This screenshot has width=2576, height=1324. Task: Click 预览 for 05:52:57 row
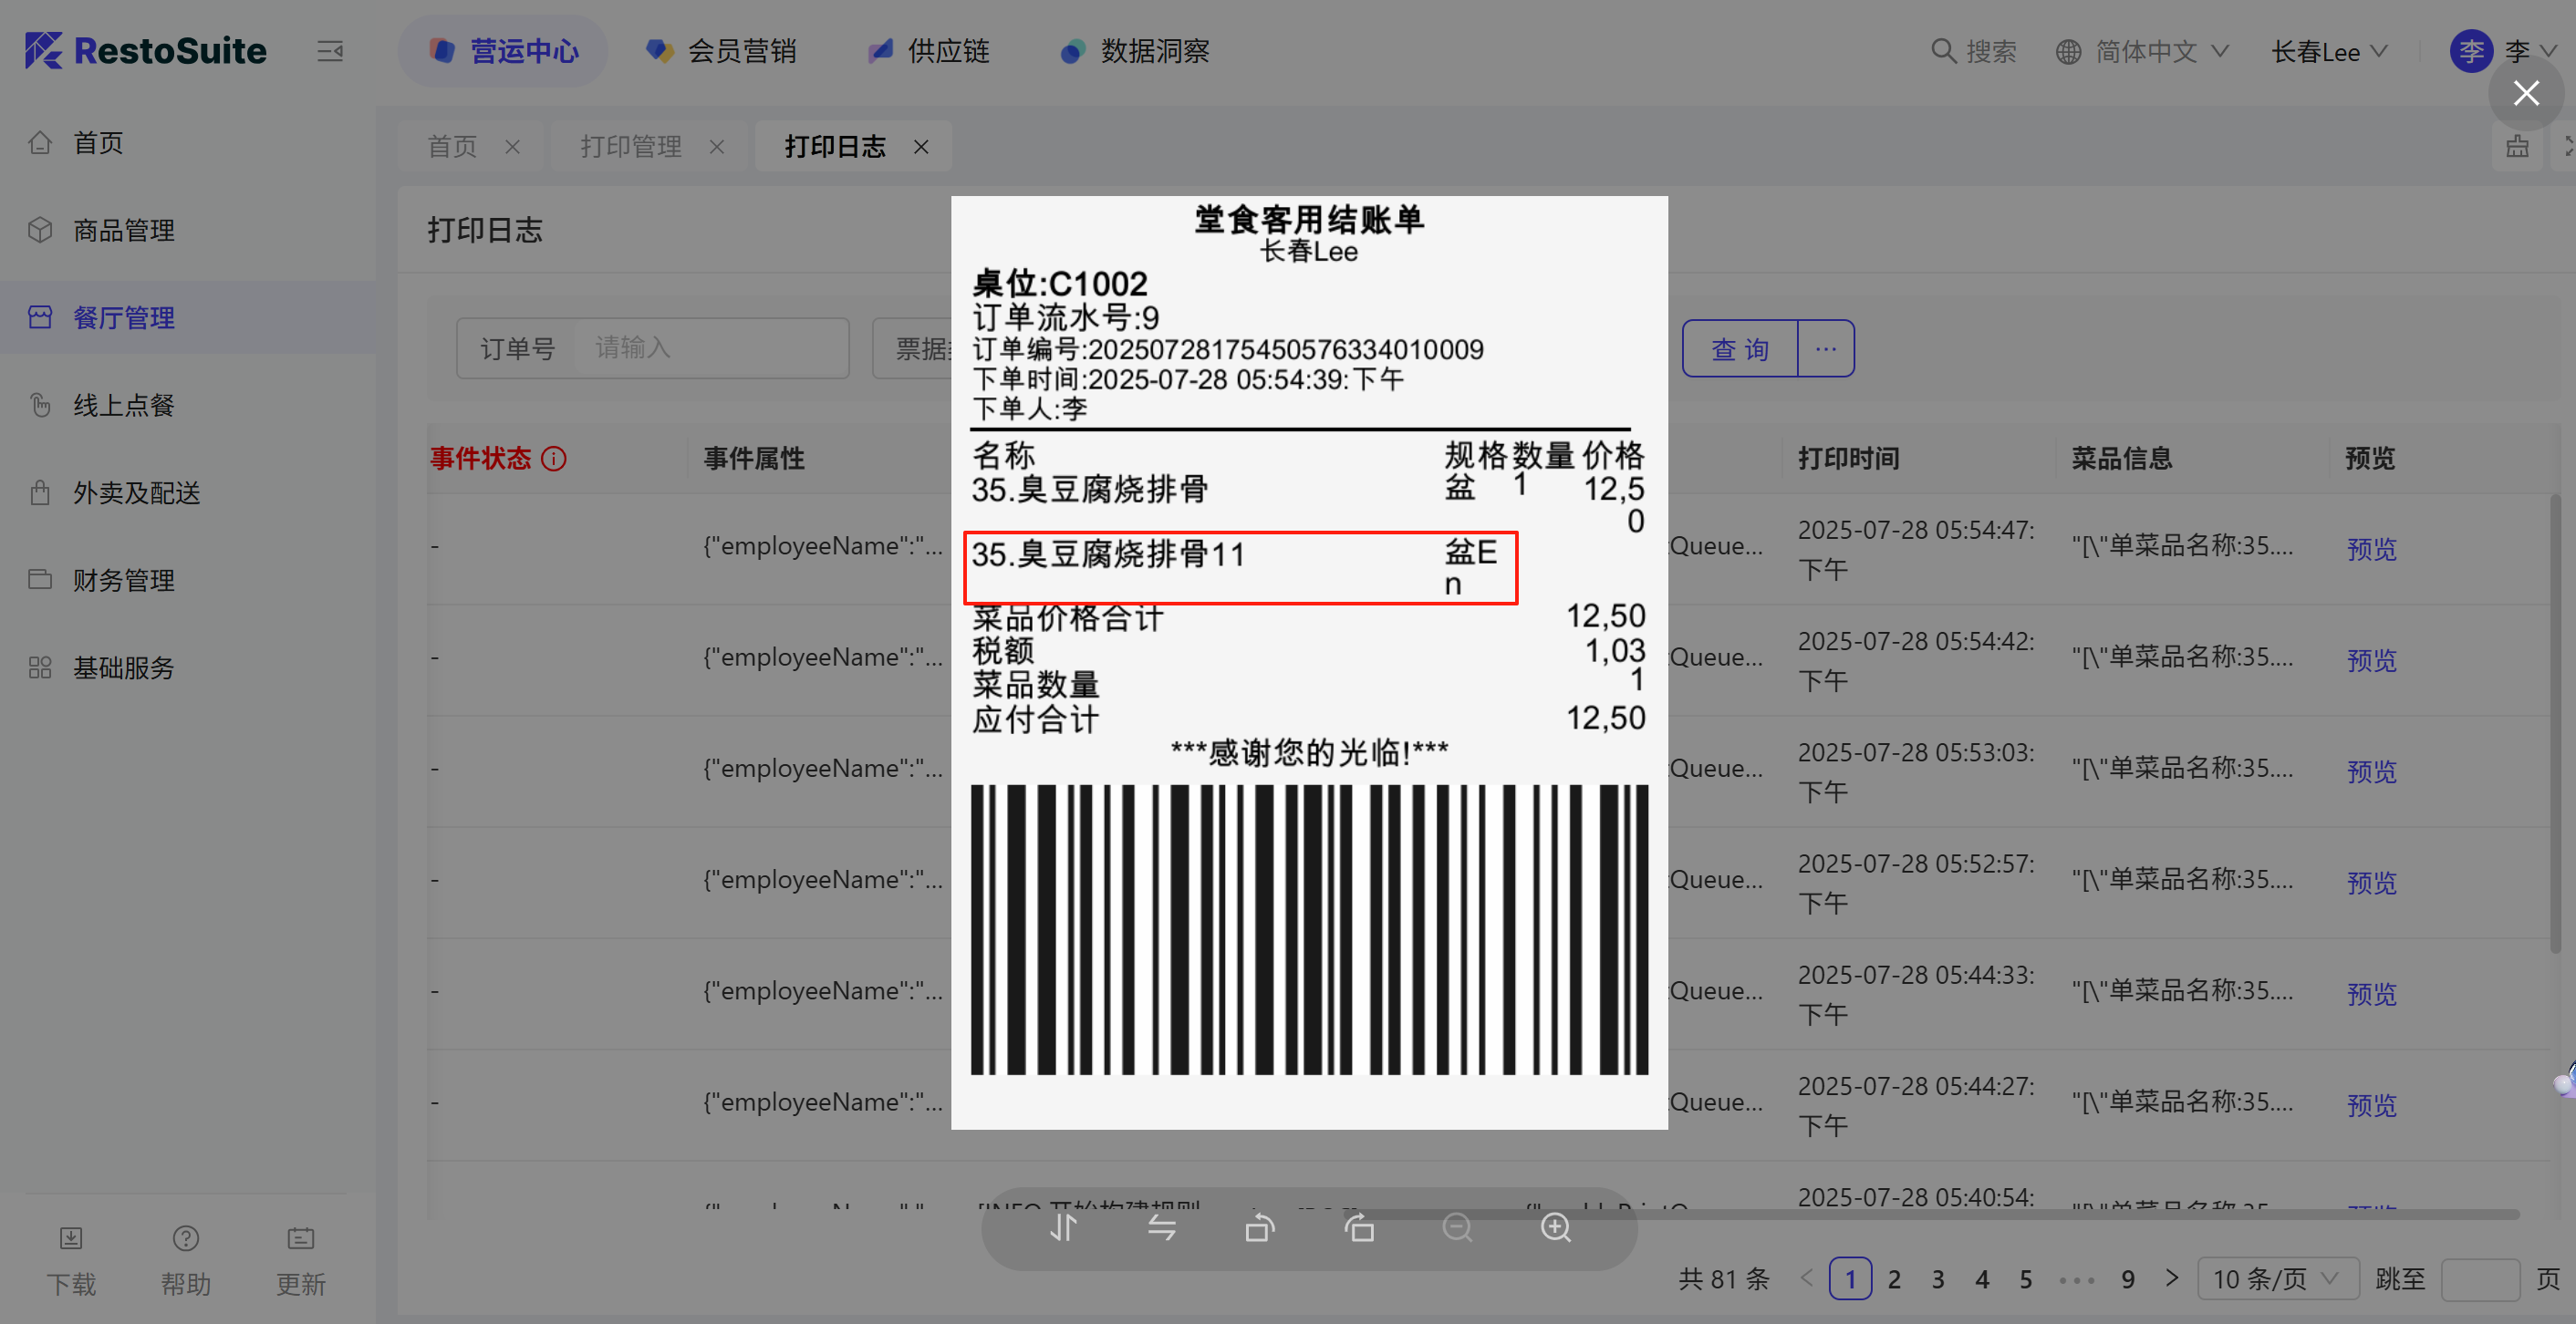[x=2371, y=882]
